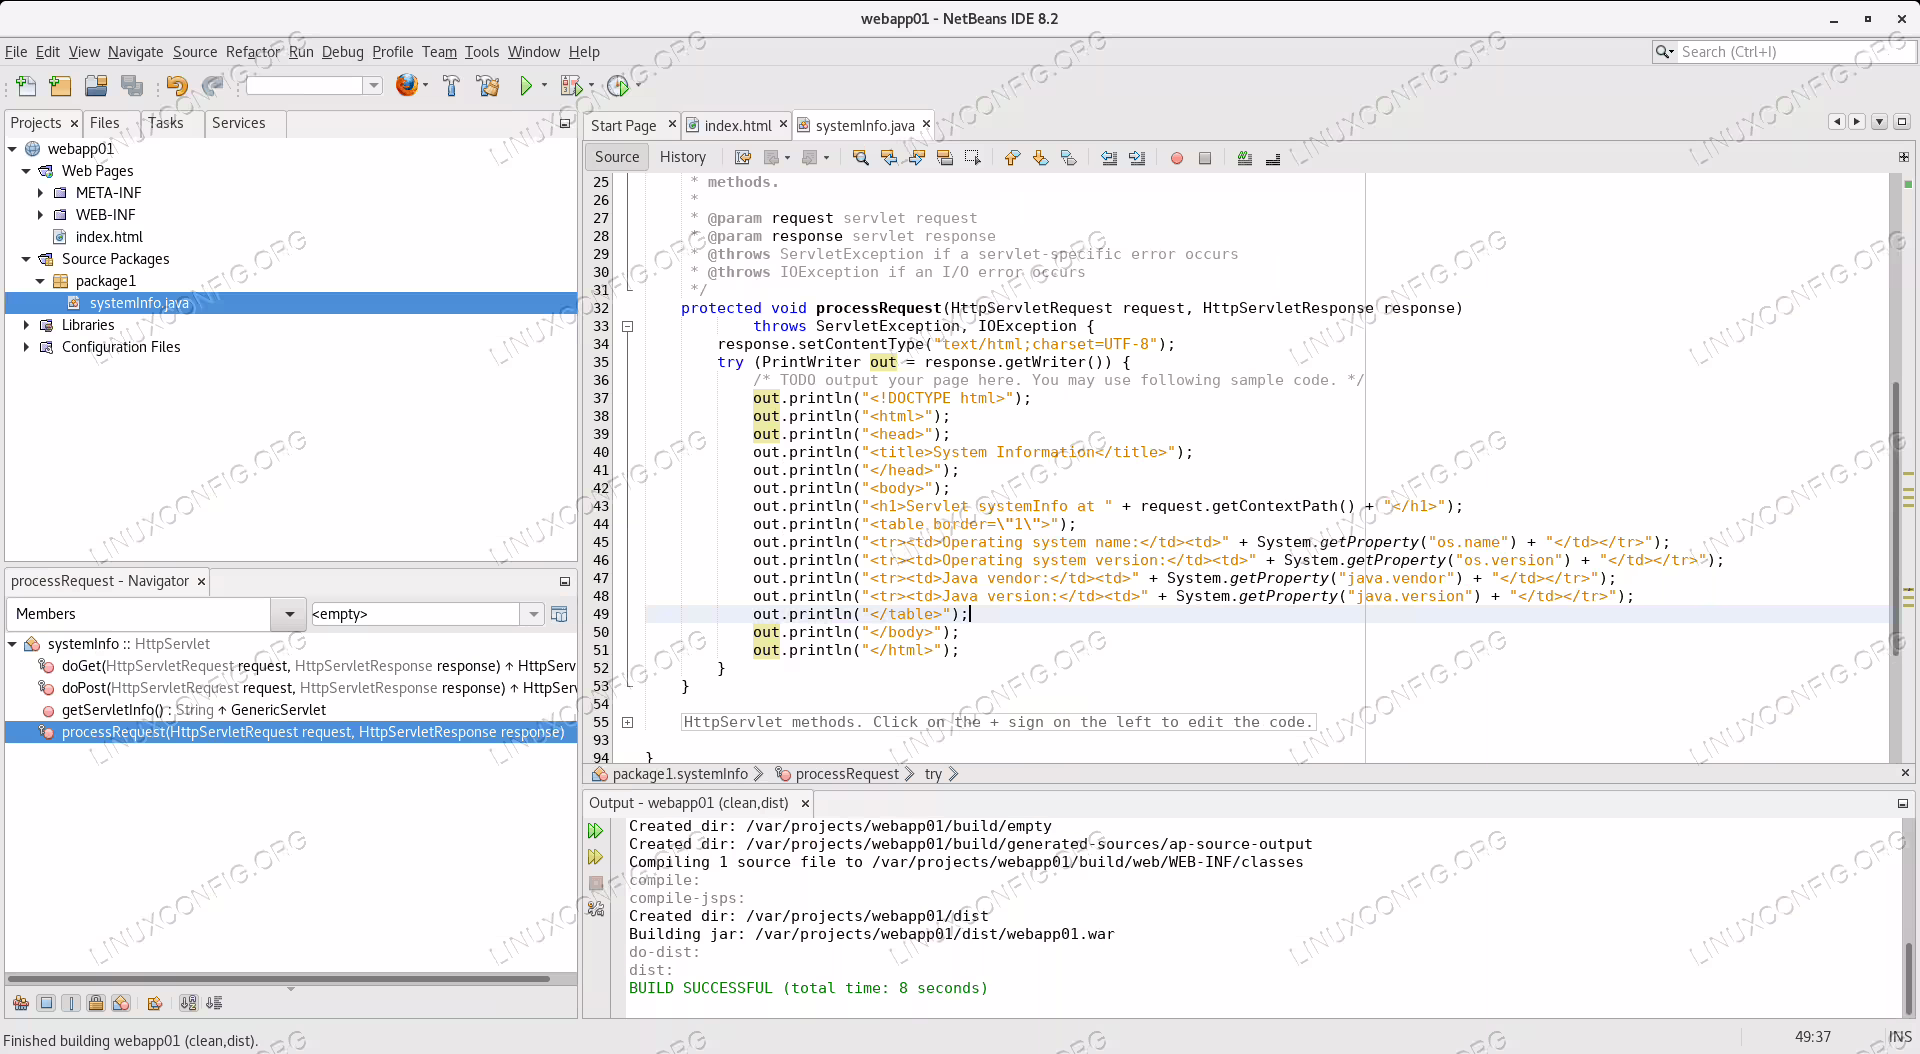
Task: Click the Uncomment lines icon
Action: pos(1272,158)
